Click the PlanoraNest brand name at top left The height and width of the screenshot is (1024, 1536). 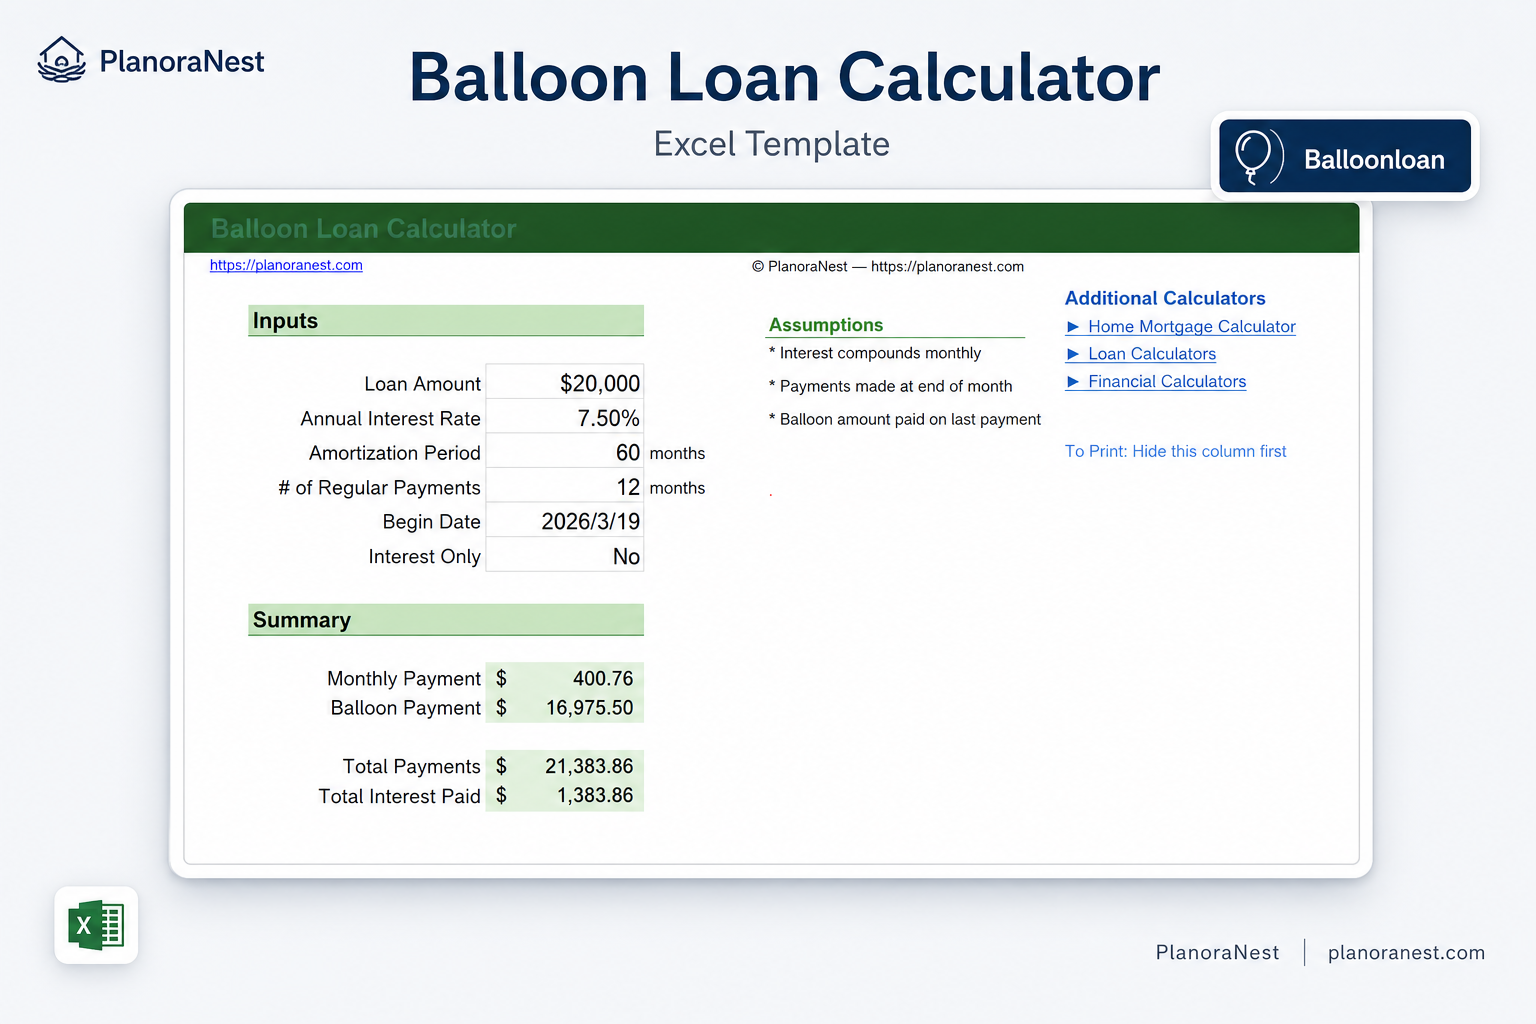(x=182, y=62)
